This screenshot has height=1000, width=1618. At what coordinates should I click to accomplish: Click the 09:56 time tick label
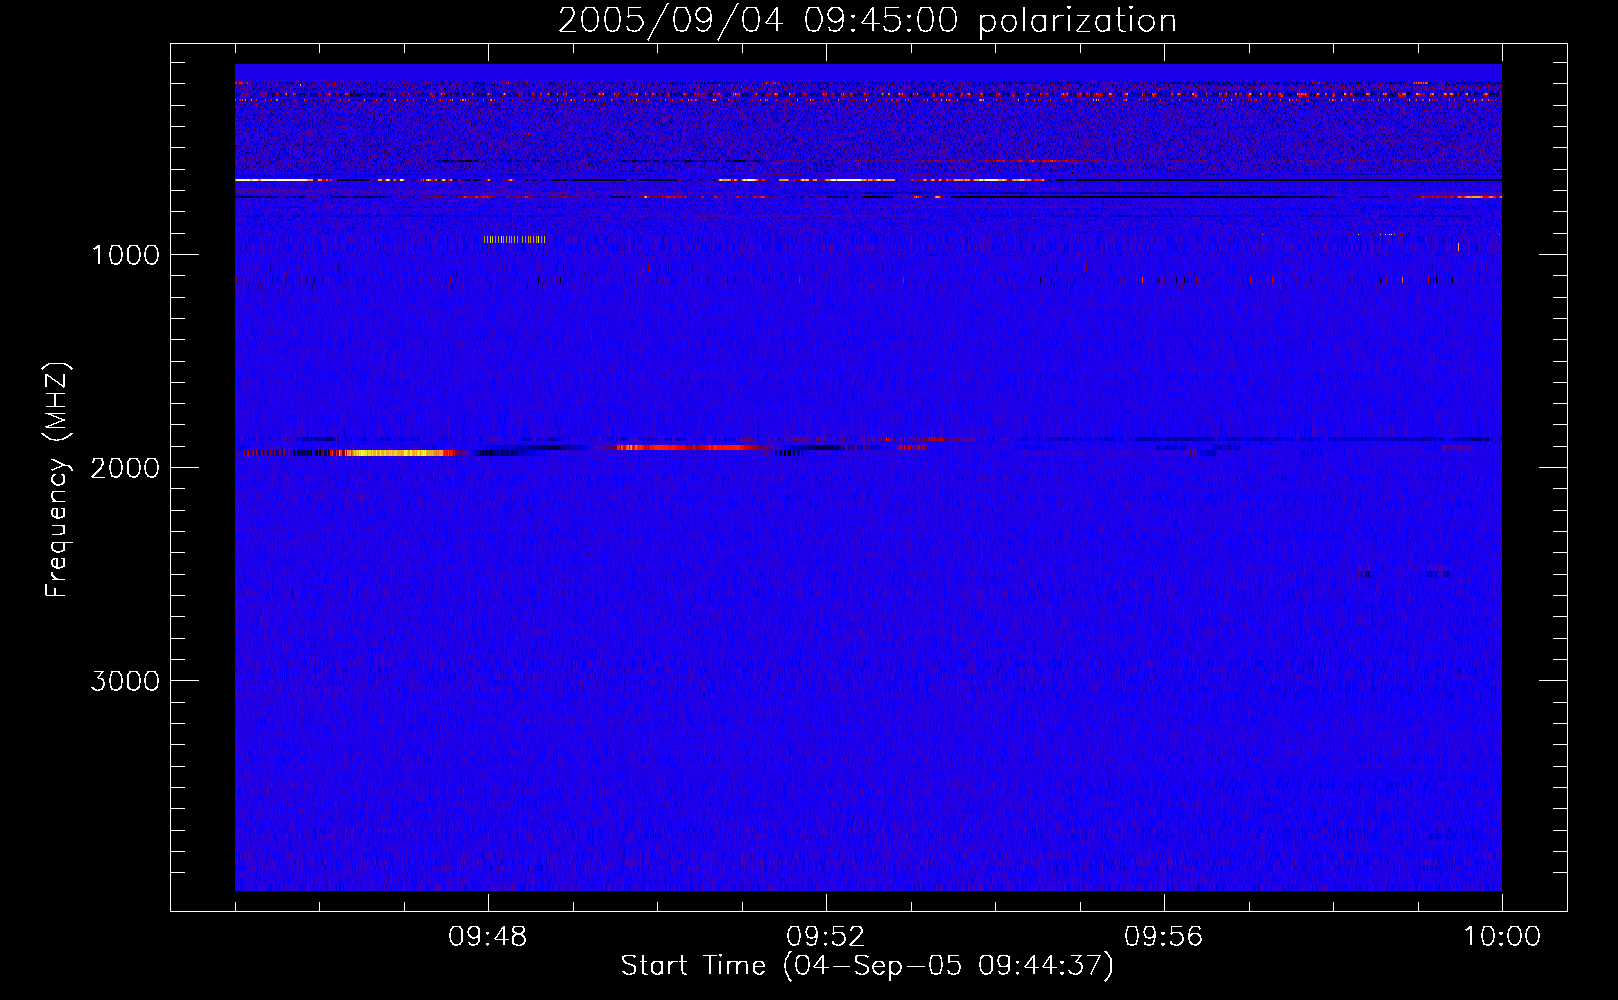[1164, 937]
